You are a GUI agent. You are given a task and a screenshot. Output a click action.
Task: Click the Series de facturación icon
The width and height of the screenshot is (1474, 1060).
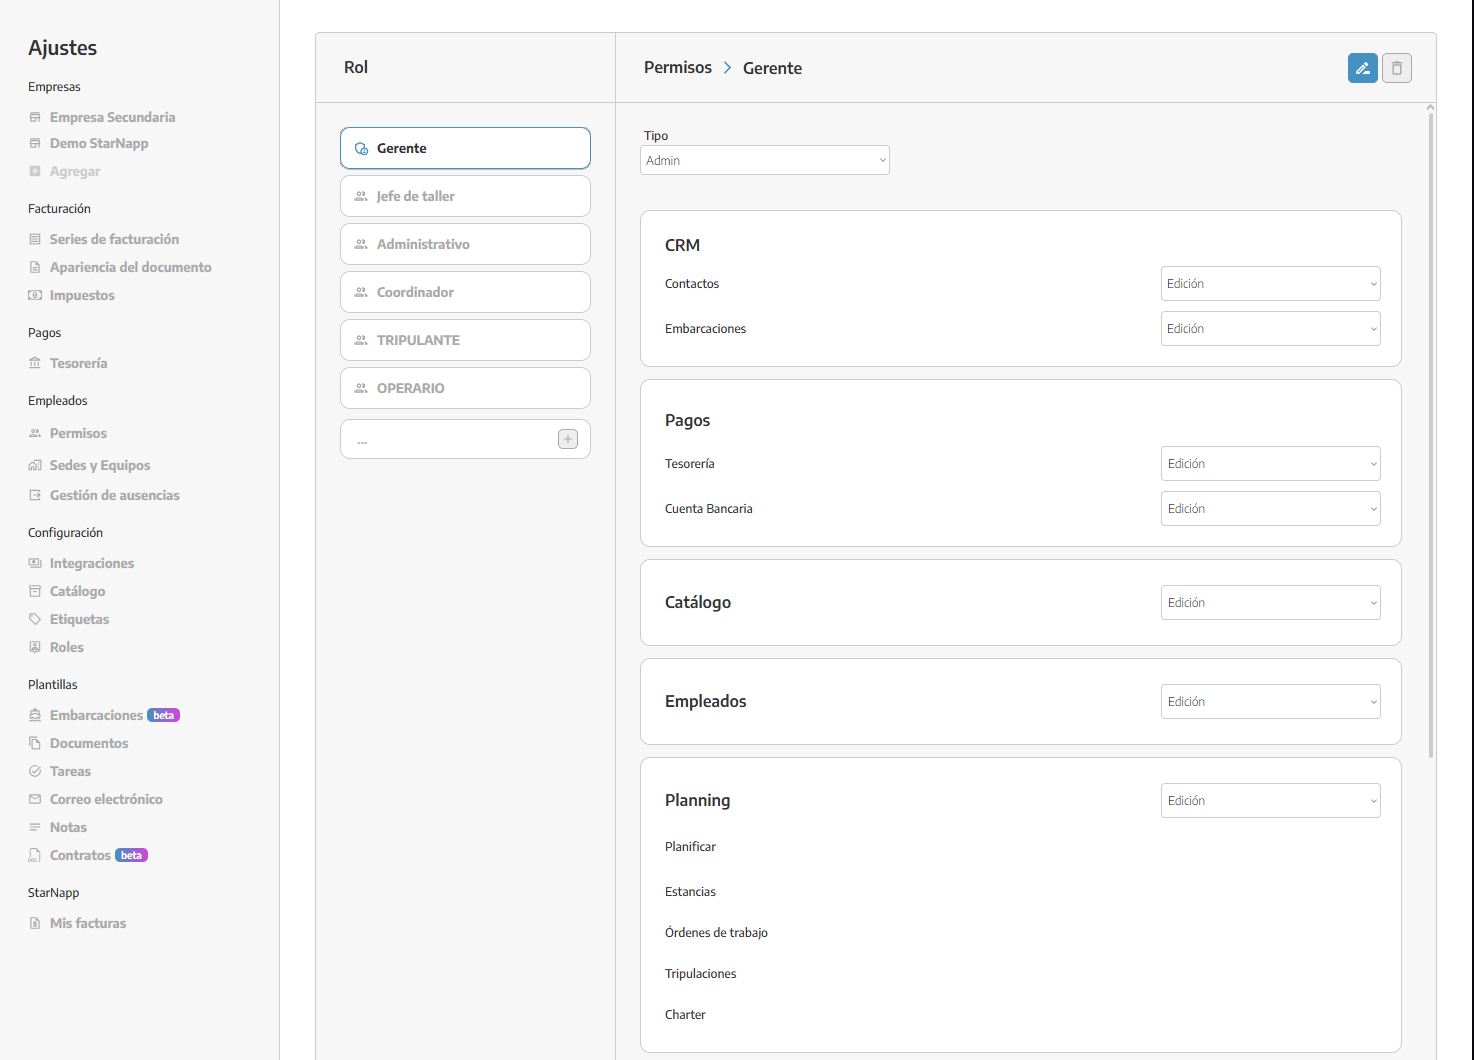35,239
